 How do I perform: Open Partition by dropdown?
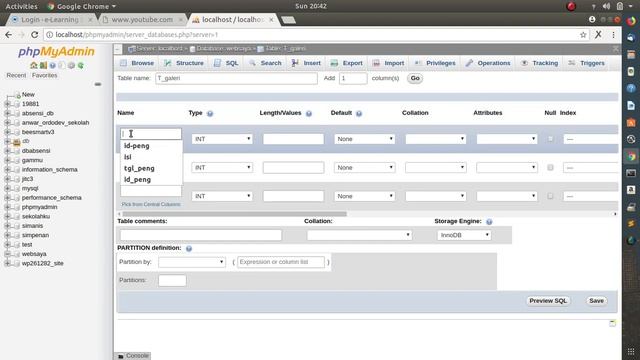click(x=192, y=262)
